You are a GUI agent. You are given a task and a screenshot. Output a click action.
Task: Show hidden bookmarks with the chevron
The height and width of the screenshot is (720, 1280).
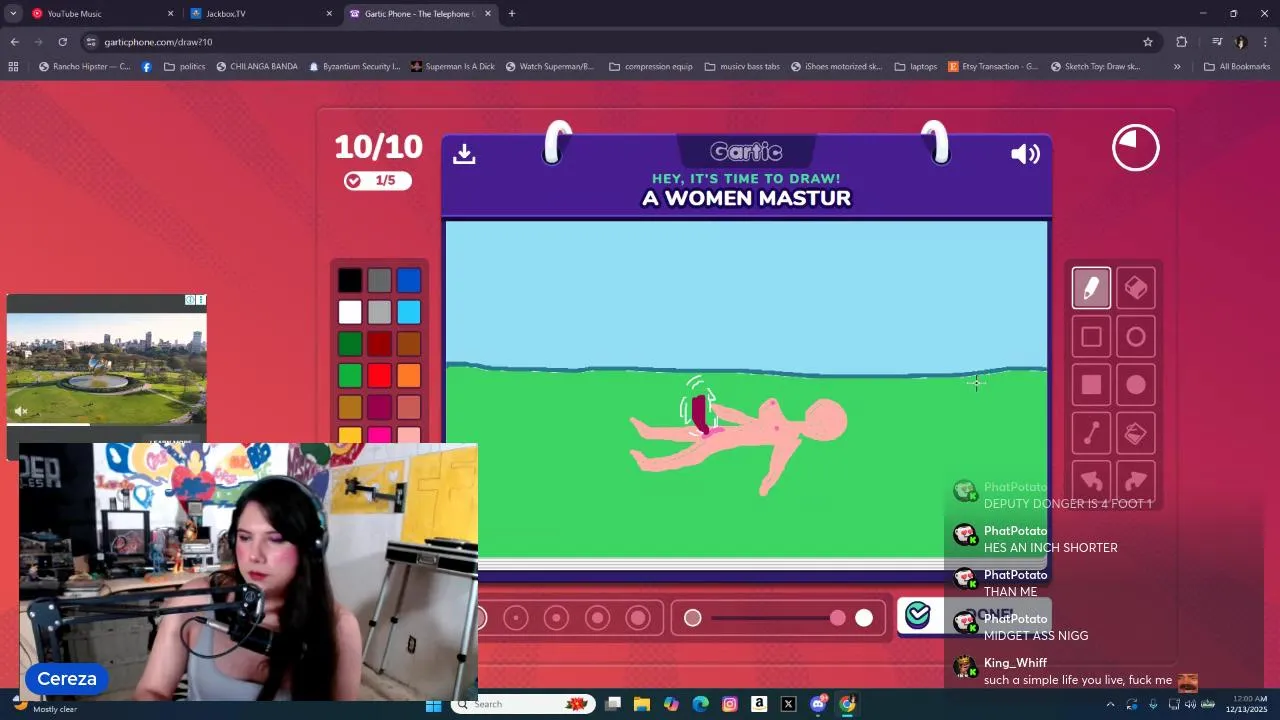click(x=1177, y=67)
